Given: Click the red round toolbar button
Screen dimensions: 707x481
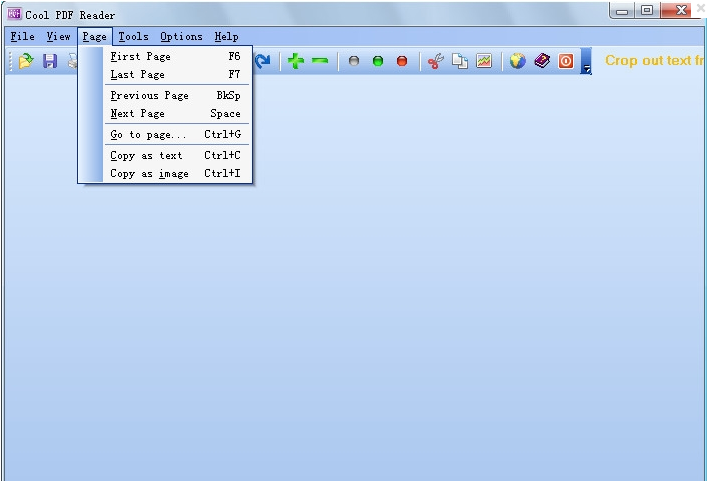Looking at the screenshot, I should (x=402, y=61).
